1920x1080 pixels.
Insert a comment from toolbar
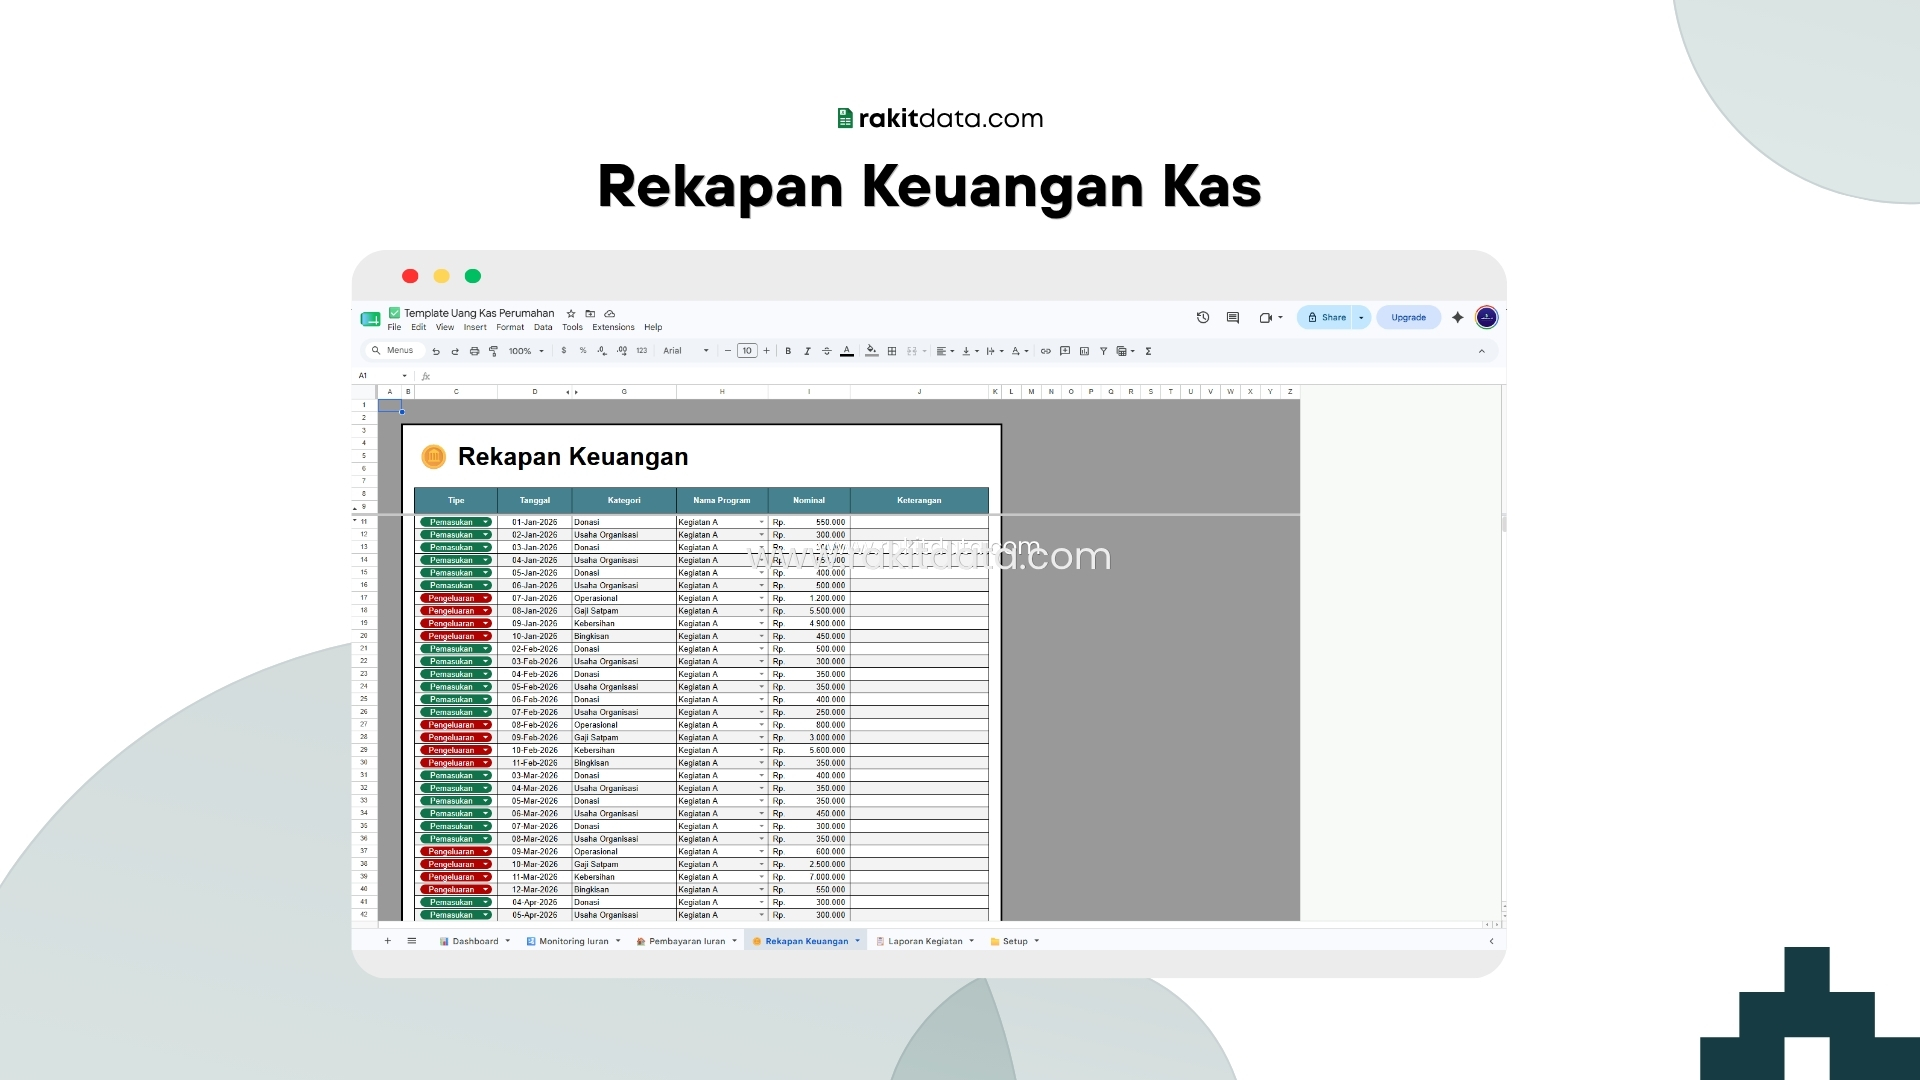(x=1065, y=351)
